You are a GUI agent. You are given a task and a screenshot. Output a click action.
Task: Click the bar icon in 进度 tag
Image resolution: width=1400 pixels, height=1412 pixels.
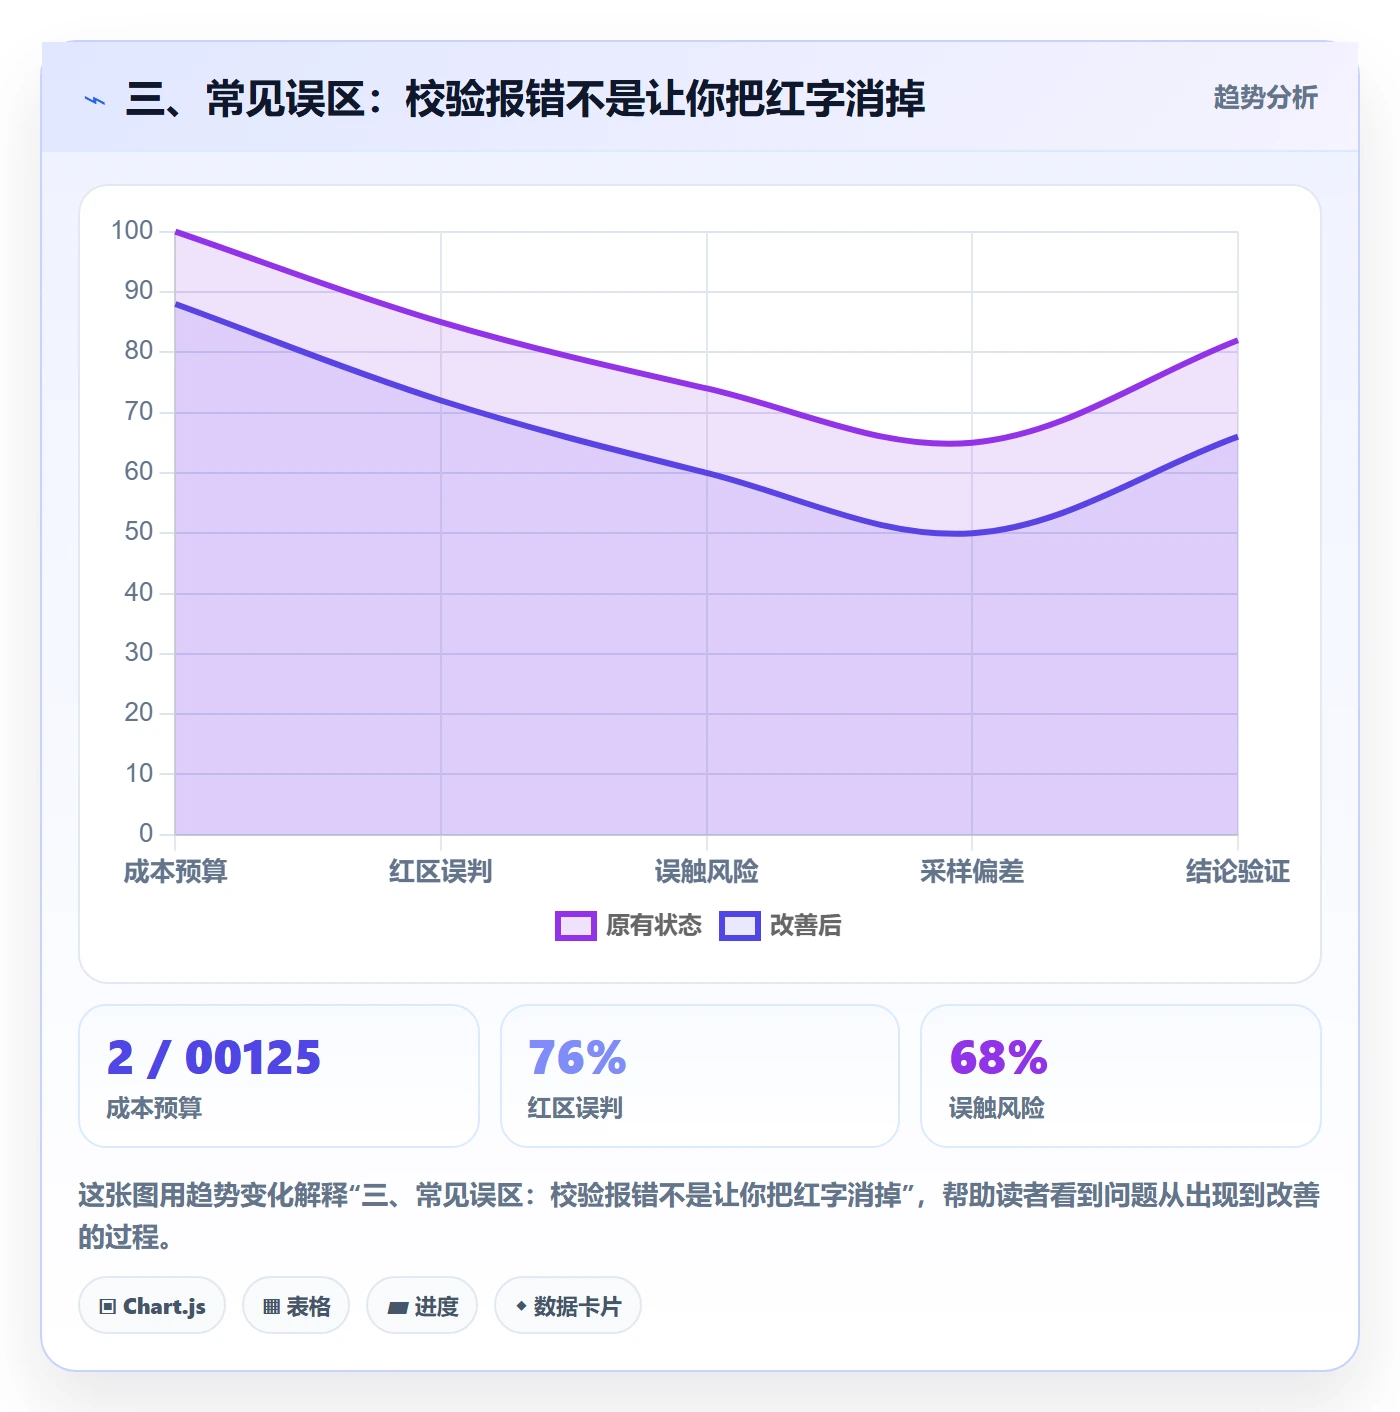397,1307
